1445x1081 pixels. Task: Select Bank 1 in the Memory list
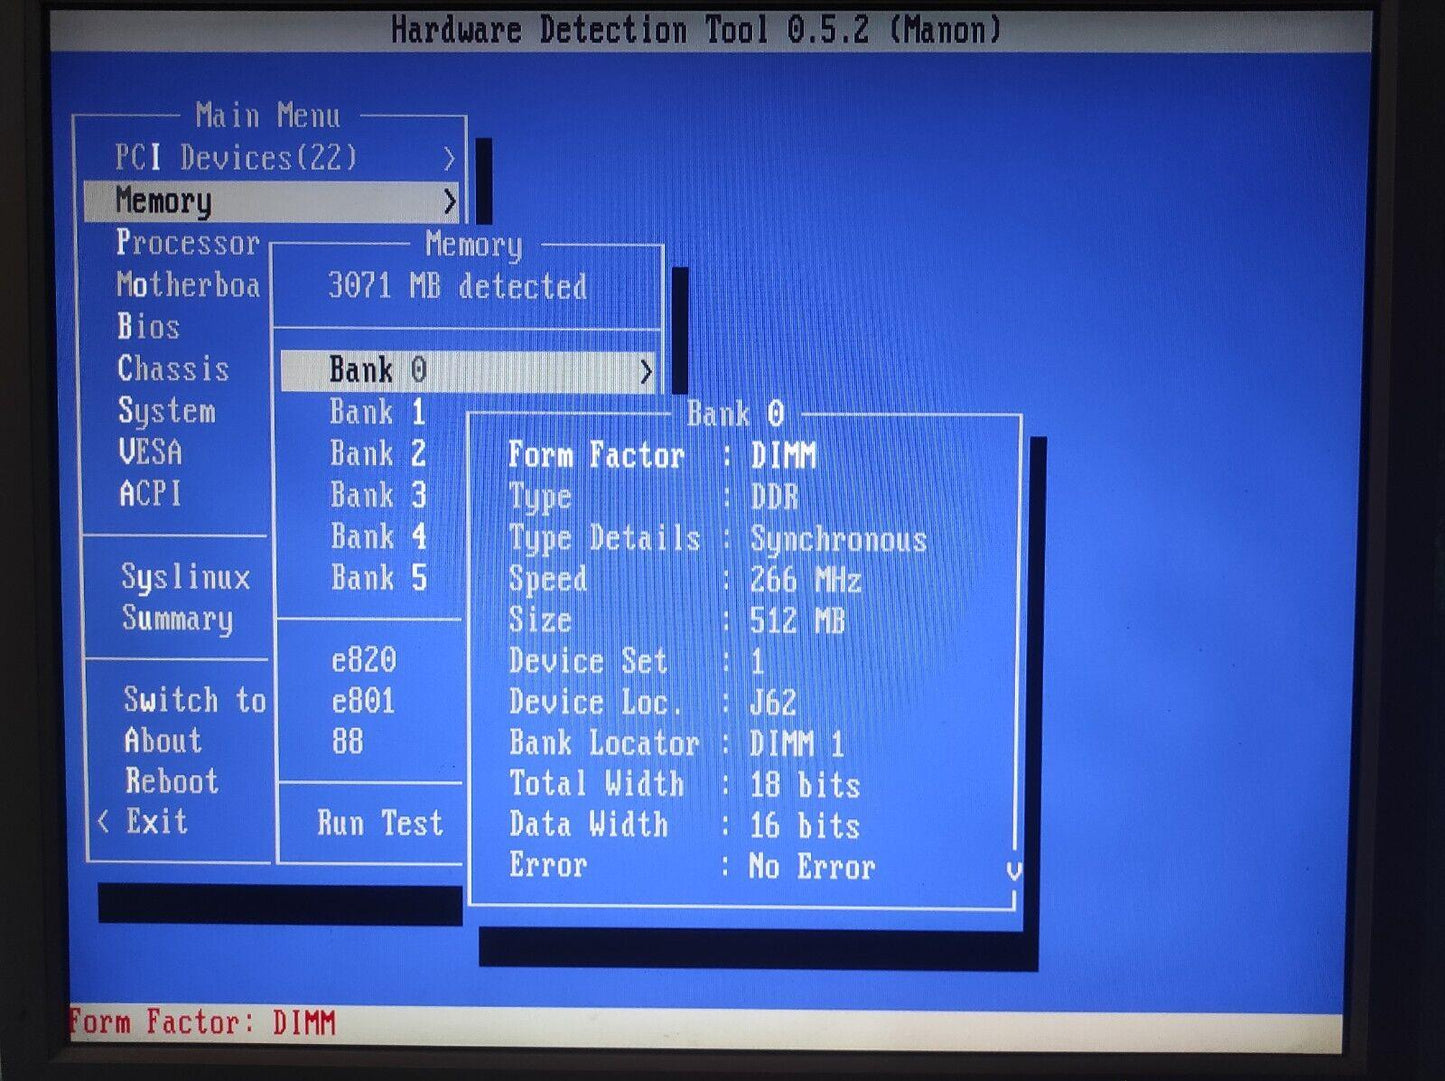click(x=378, y=412)
